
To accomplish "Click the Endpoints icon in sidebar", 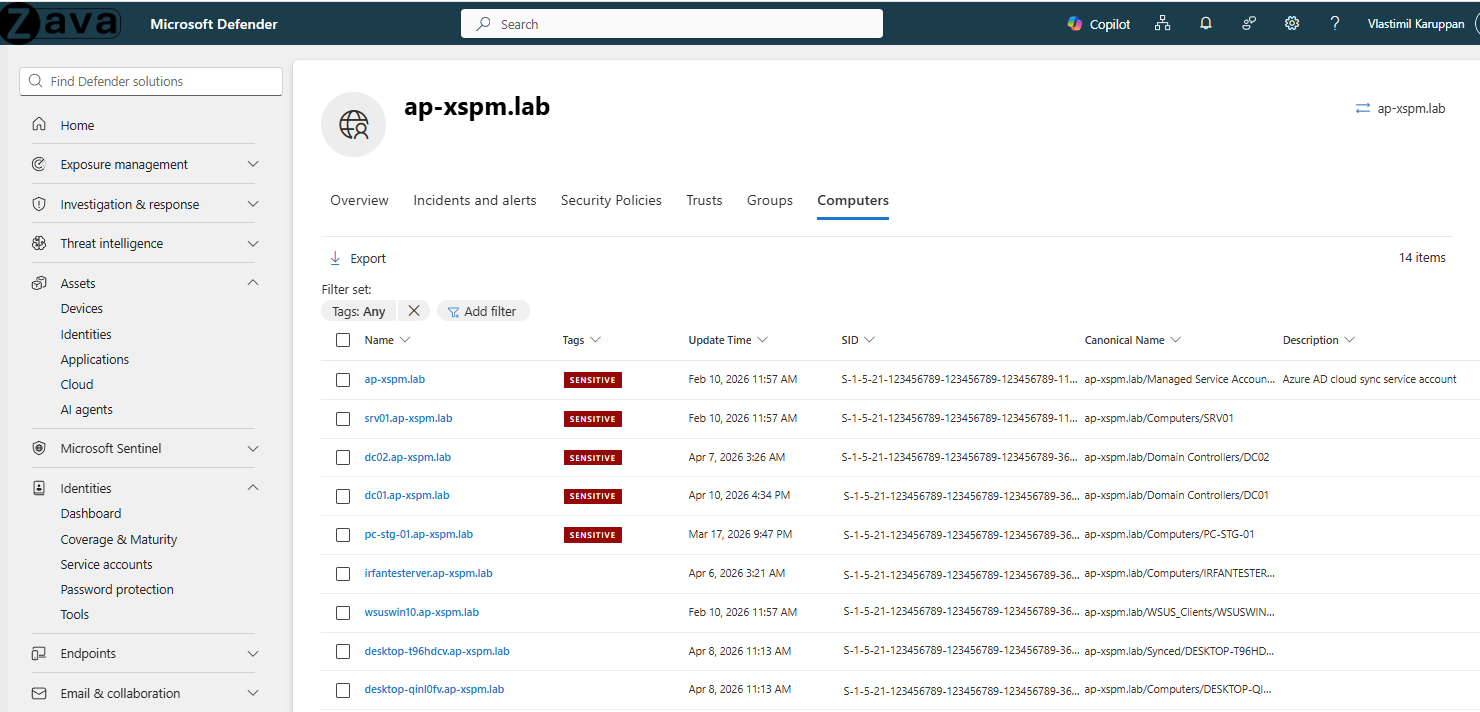I will pyautogui.click(x=39, y=653).
